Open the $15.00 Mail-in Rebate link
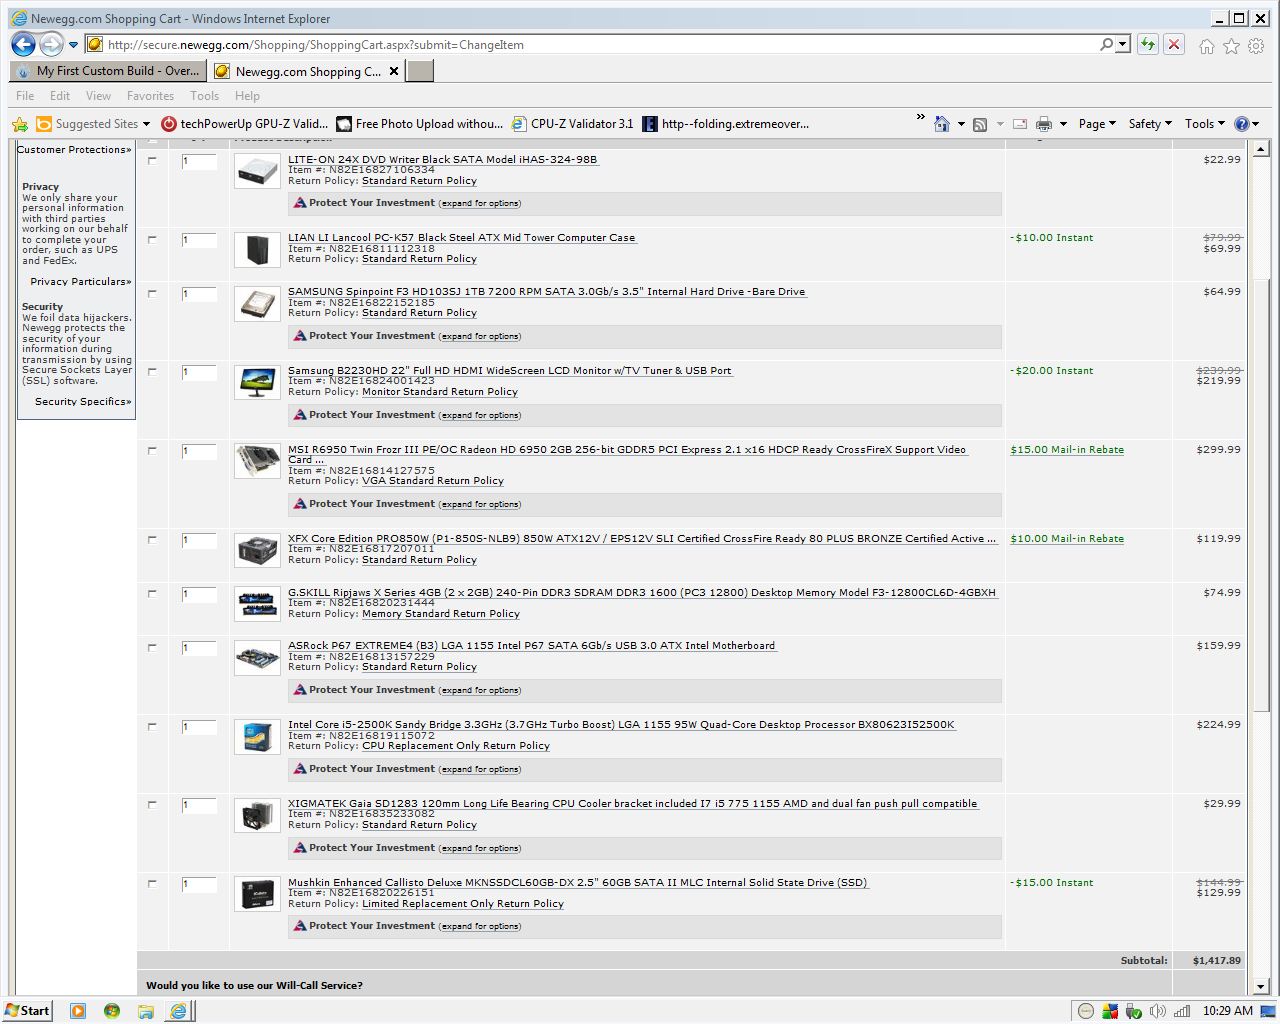This screenshot has width=1280, height=1024. point(1066,450)
